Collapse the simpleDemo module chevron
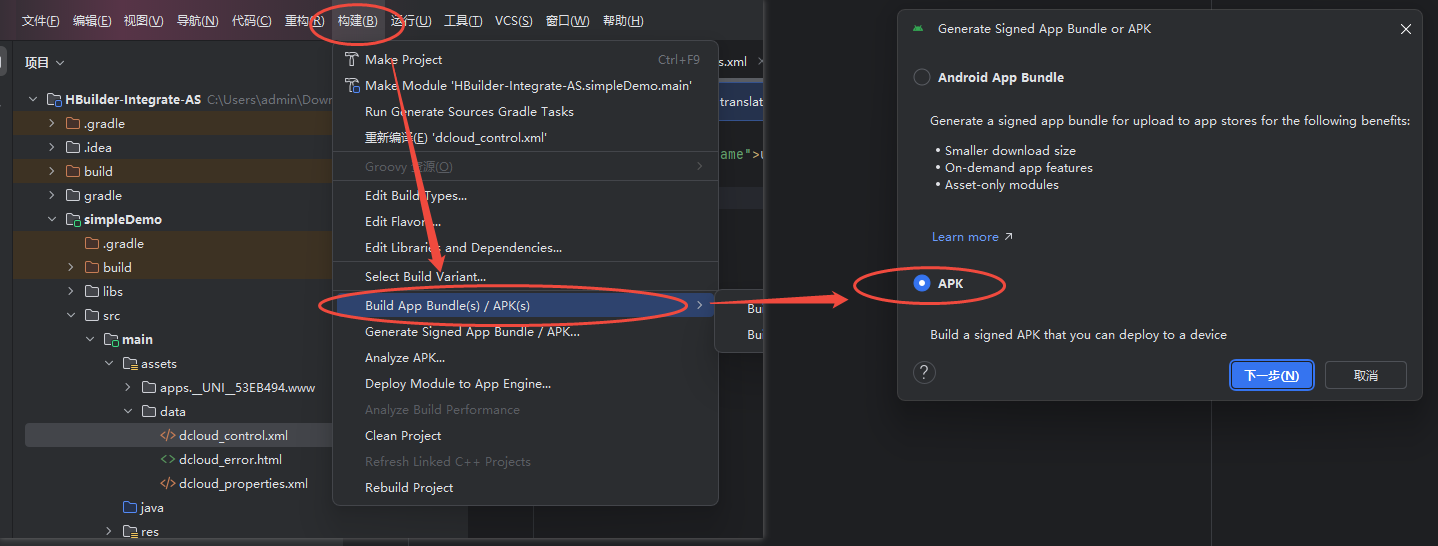This screenshot has width=1438, height=546. (52, 219)
